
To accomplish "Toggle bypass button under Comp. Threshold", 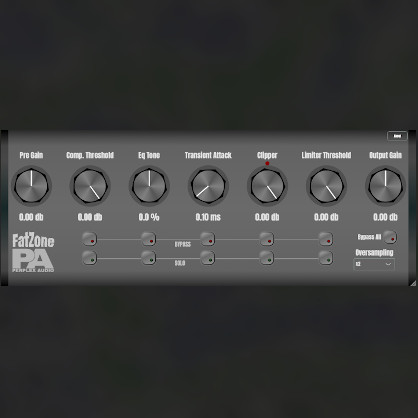I will [89, 239].
